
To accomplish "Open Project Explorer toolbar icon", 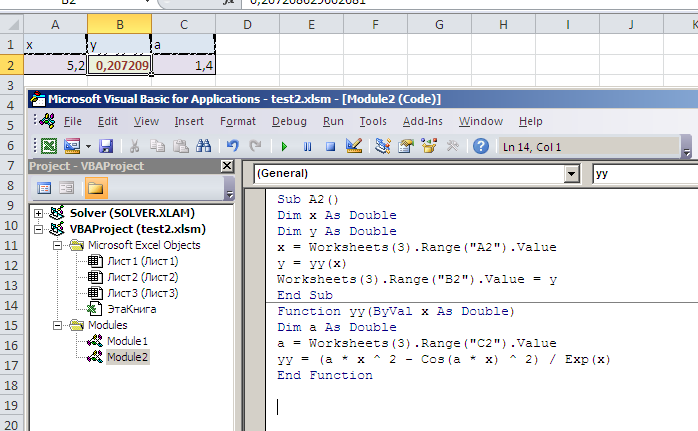I will click(382, 146).
